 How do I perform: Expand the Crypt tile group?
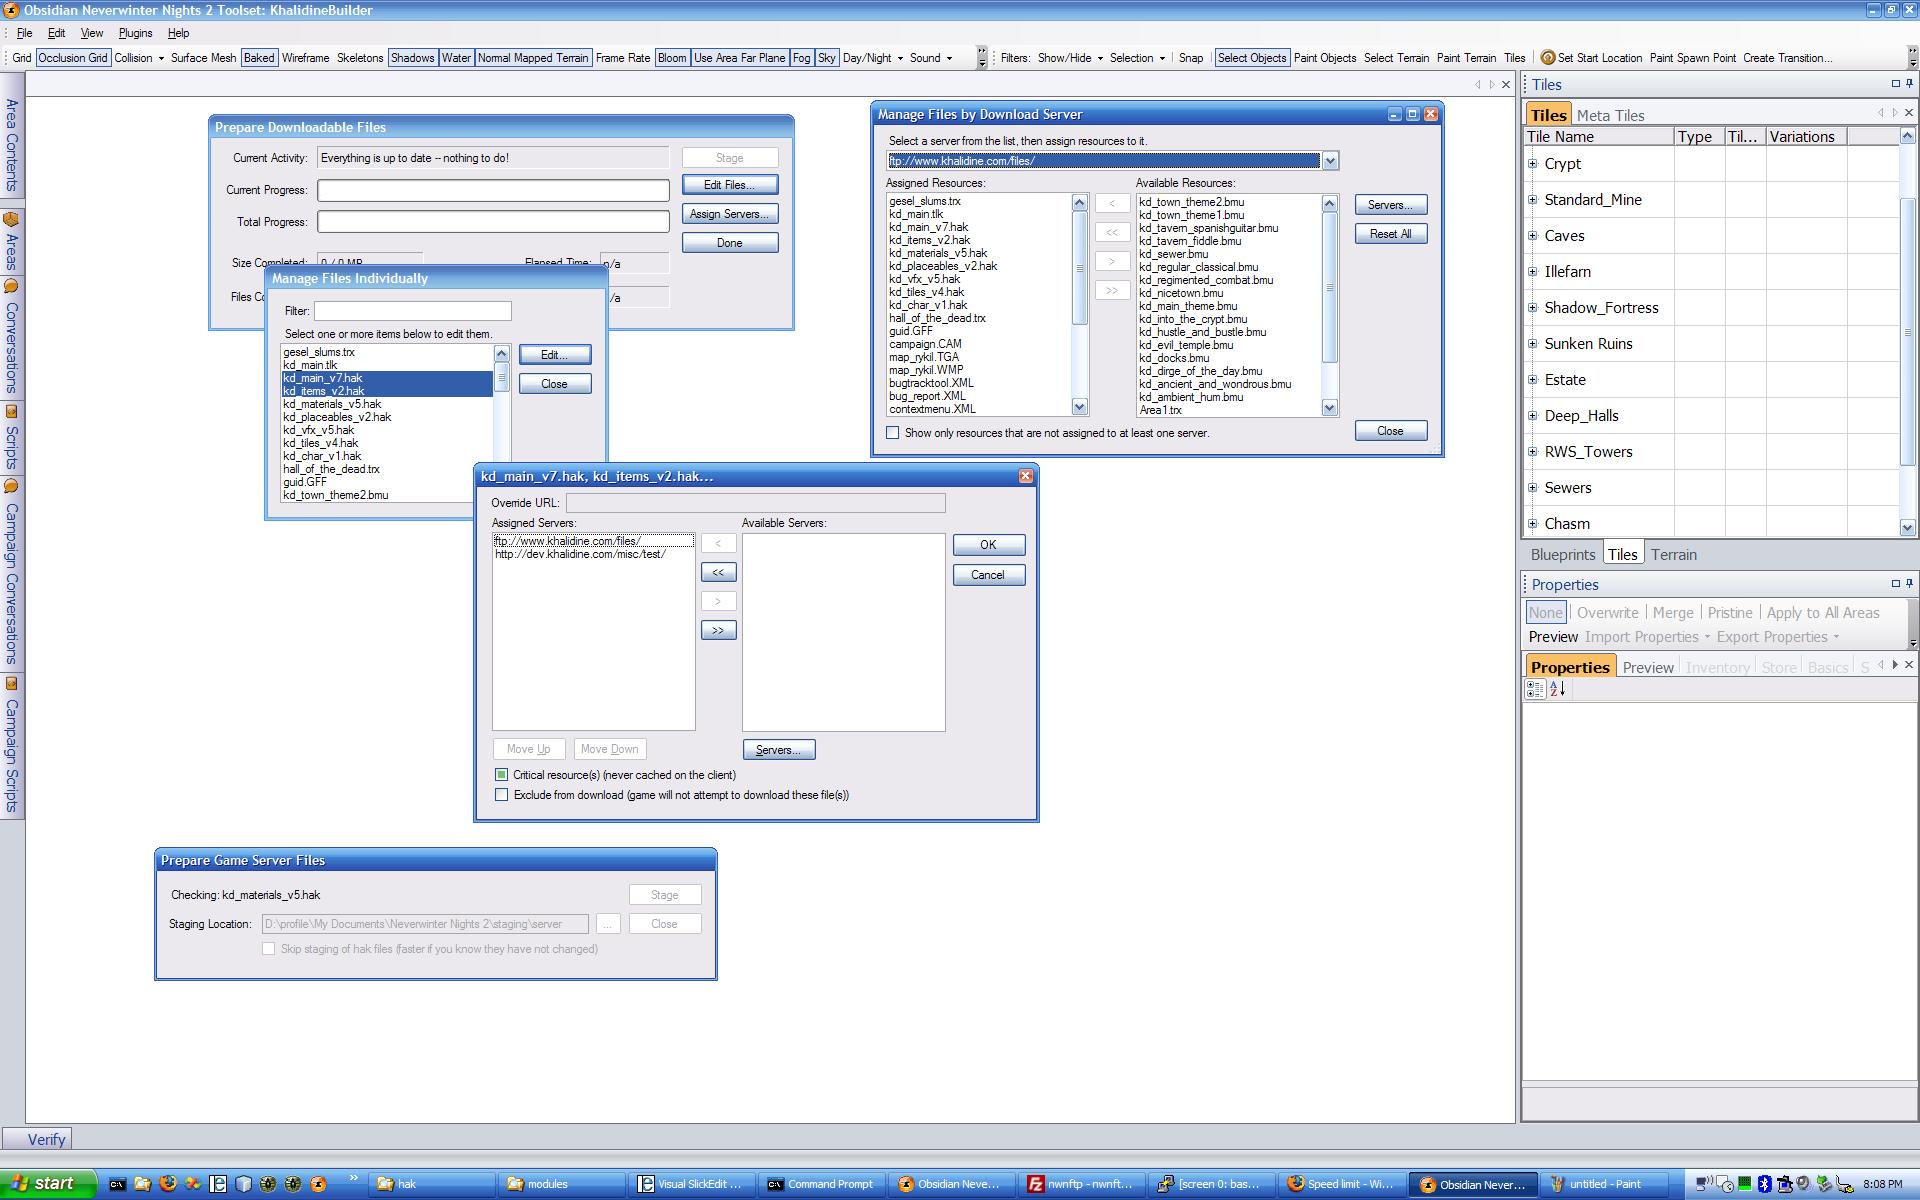click(x=1533, y=163)
